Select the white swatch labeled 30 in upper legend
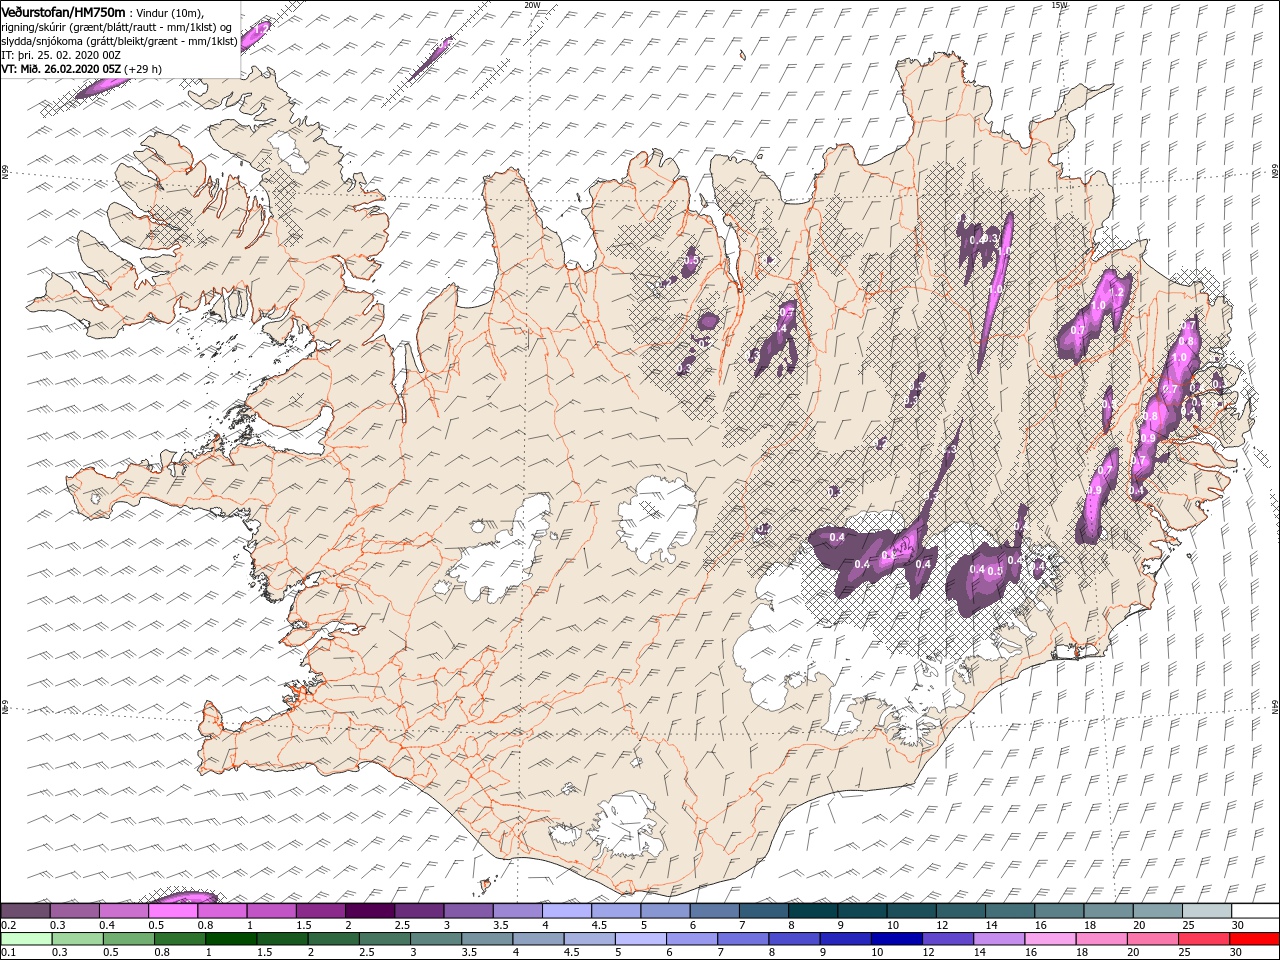 pos(1255,911)
